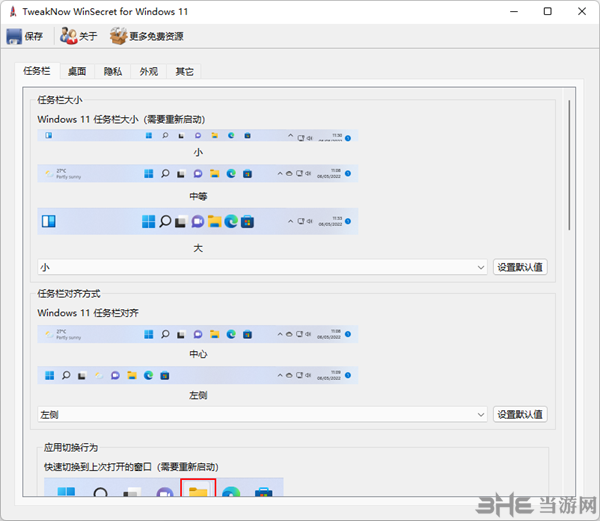Click the Windows 11 任务栏对齐 text
This screenshot has height=521, width=600.
88,313
